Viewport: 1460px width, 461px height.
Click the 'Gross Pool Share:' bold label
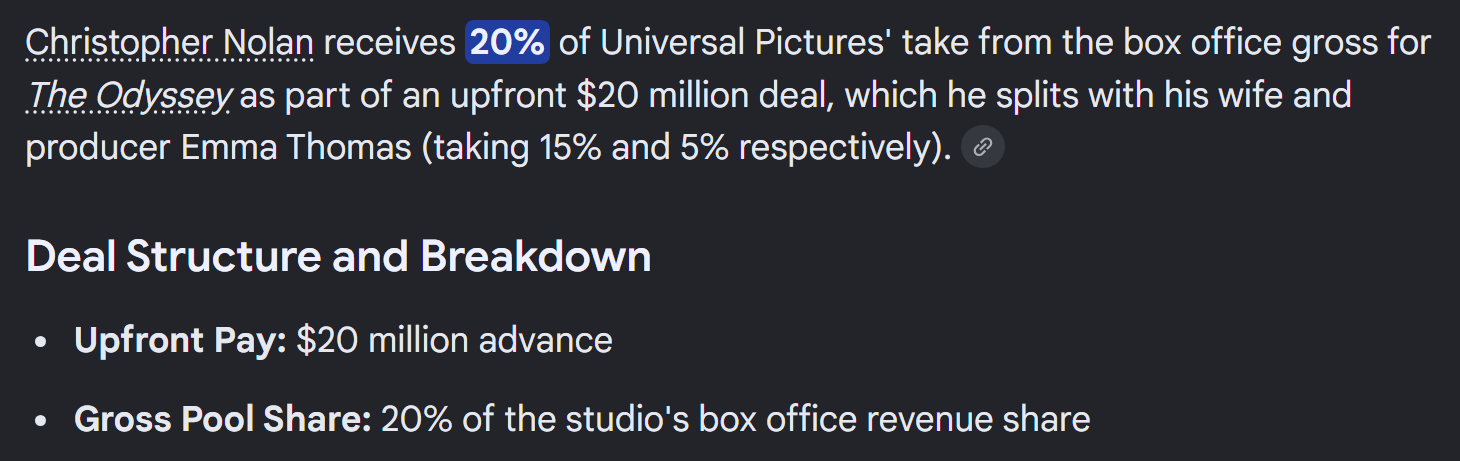click(222, 418)
